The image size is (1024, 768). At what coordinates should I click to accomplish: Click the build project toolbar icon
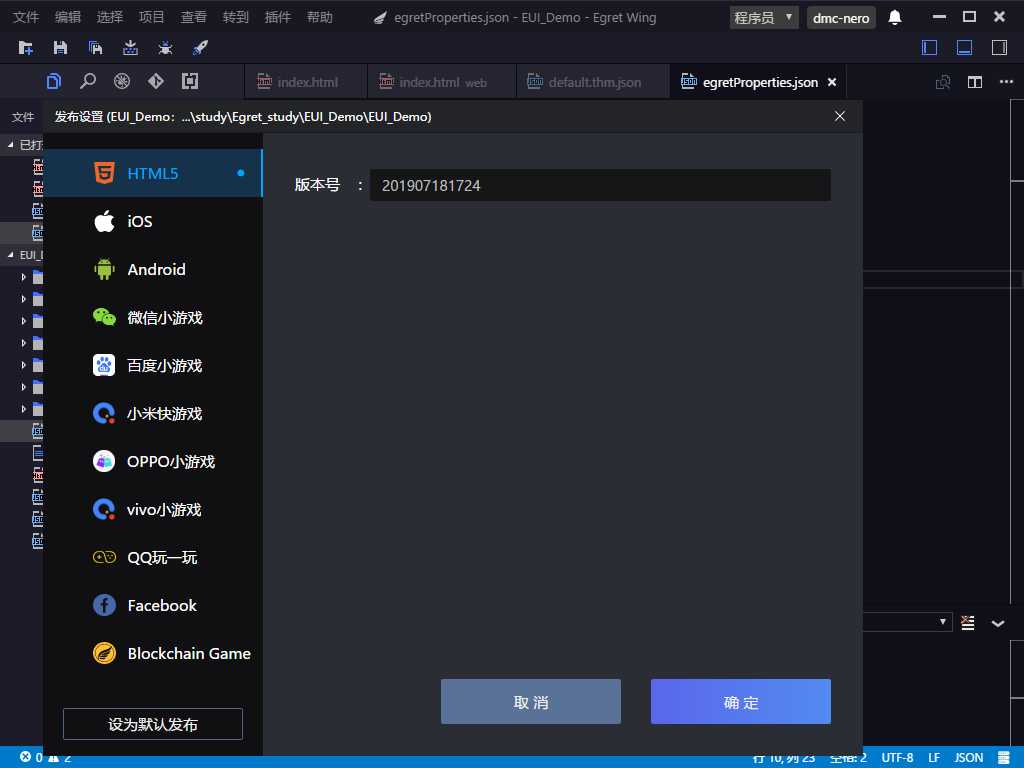(131, 48)
